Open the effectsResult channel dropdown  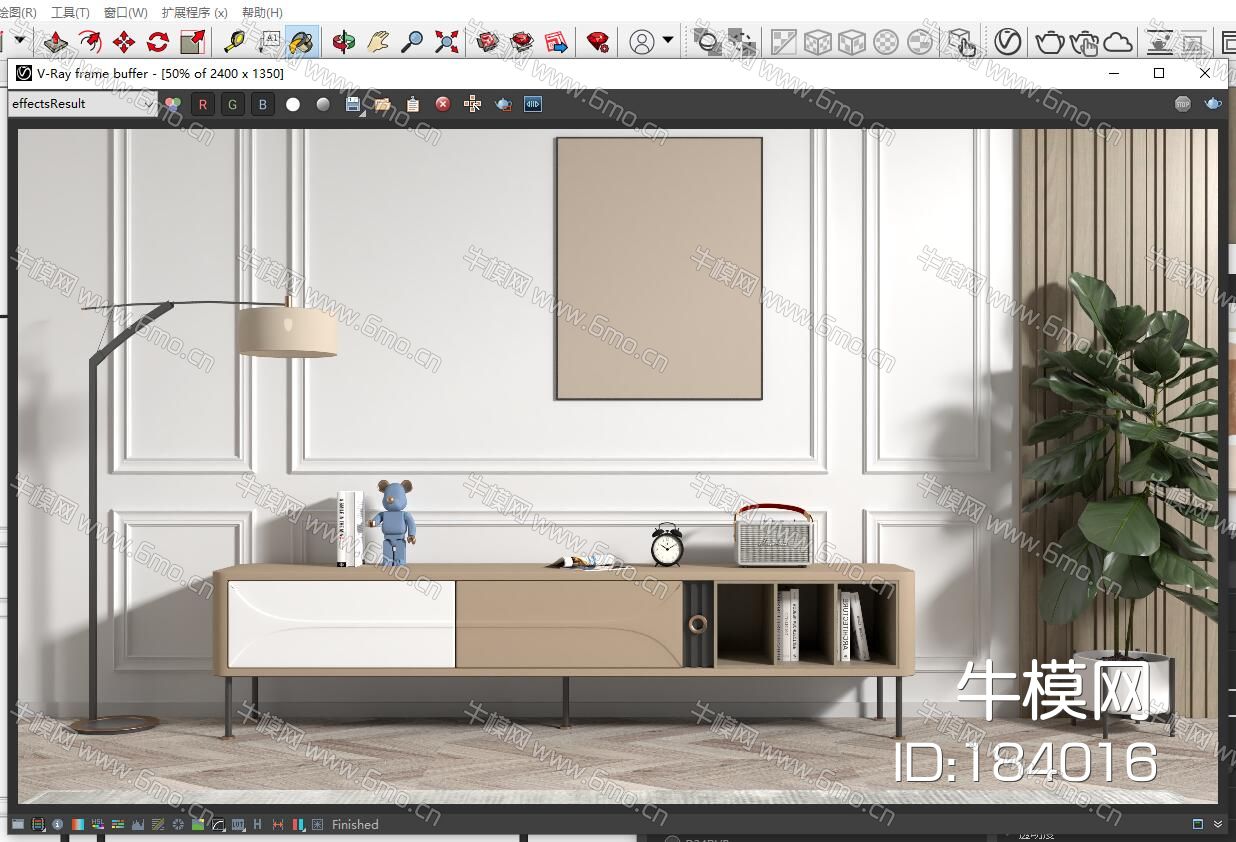pyautogui.click(x=83, y=104)
